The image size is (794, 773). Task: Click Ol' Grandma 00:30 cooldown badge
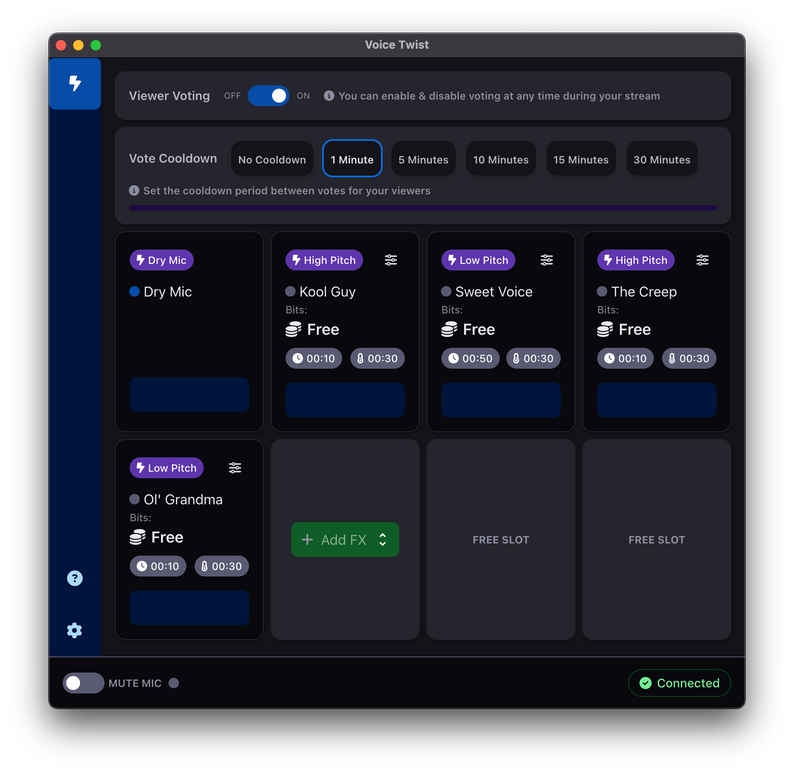(x=222, y=566)
